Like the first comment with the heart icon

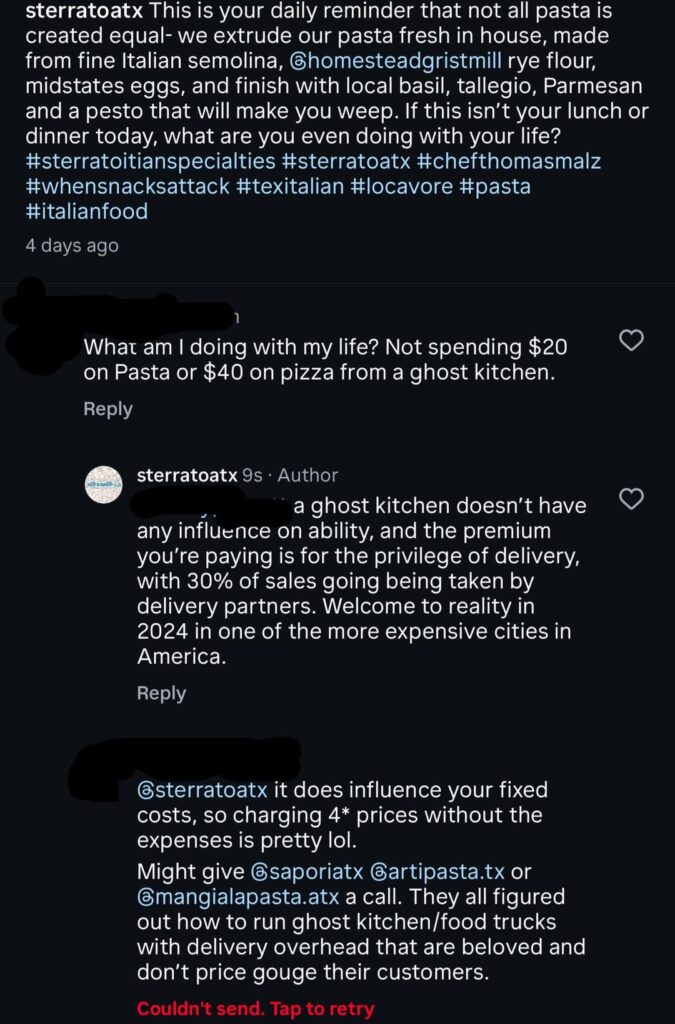pyautogui.click(x=632, y=340)
